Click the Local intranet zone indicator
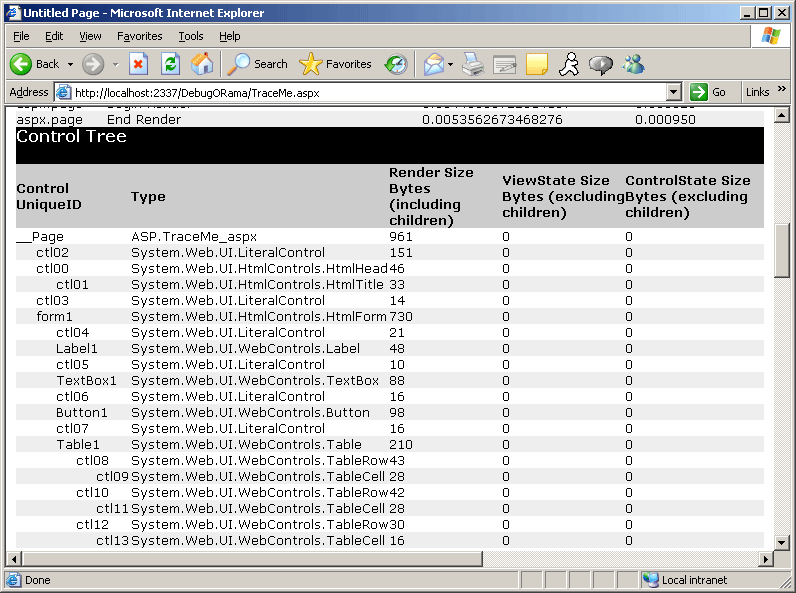The width and height of the screenshot is (796, 593). click(686, 580)
